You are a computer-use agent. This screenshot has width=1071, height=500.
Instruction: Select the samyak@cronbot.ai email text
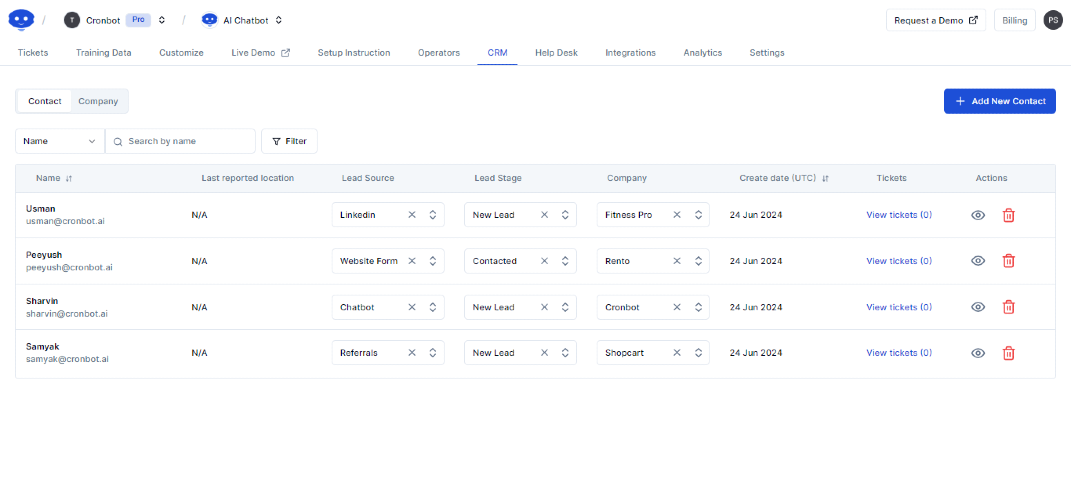(68, 359)
